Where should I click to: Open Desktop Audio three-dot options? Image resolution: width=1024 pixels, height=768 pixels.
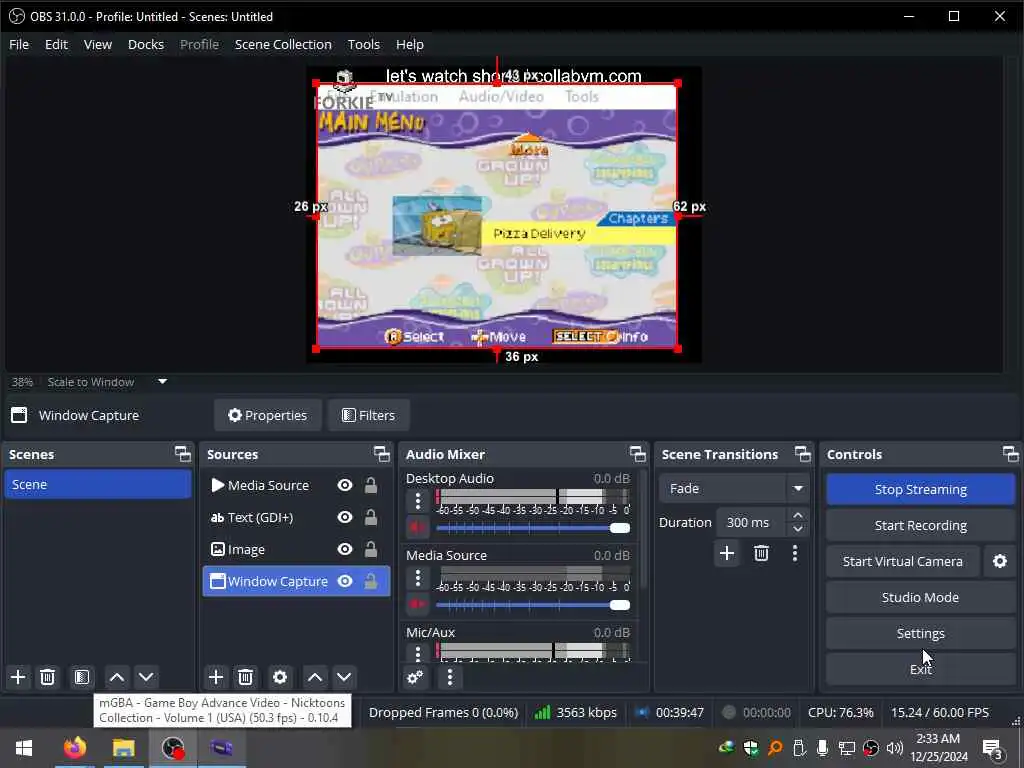(x=418, y=501)
